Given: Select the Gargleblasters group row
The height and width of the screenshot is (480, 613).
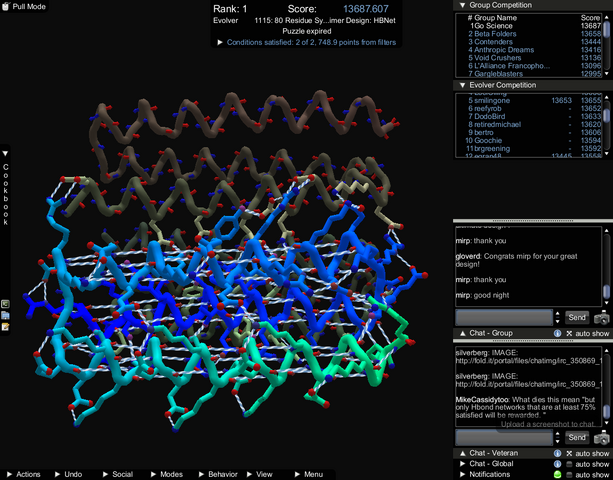Looking at the screenshot, I should click(529, 73).
